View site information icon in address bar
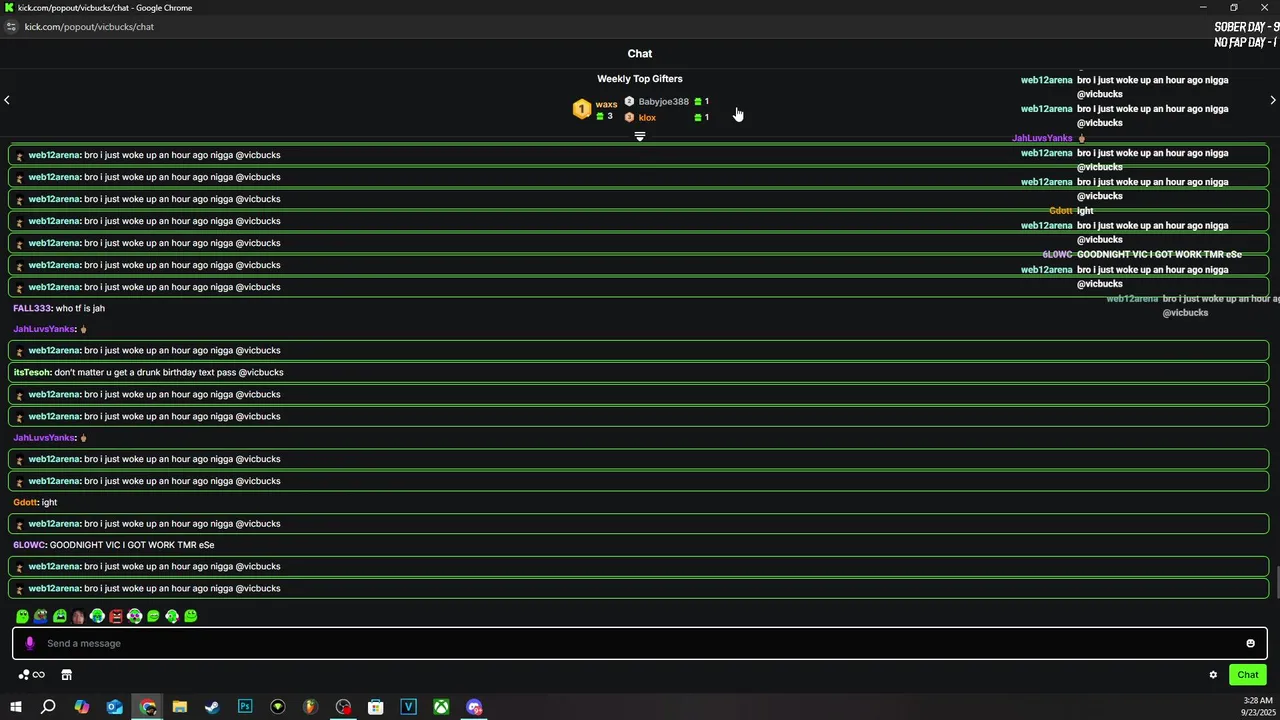The height and width of the screenshot is (720, 1280). pyautogui.click(x=11, y=27)
